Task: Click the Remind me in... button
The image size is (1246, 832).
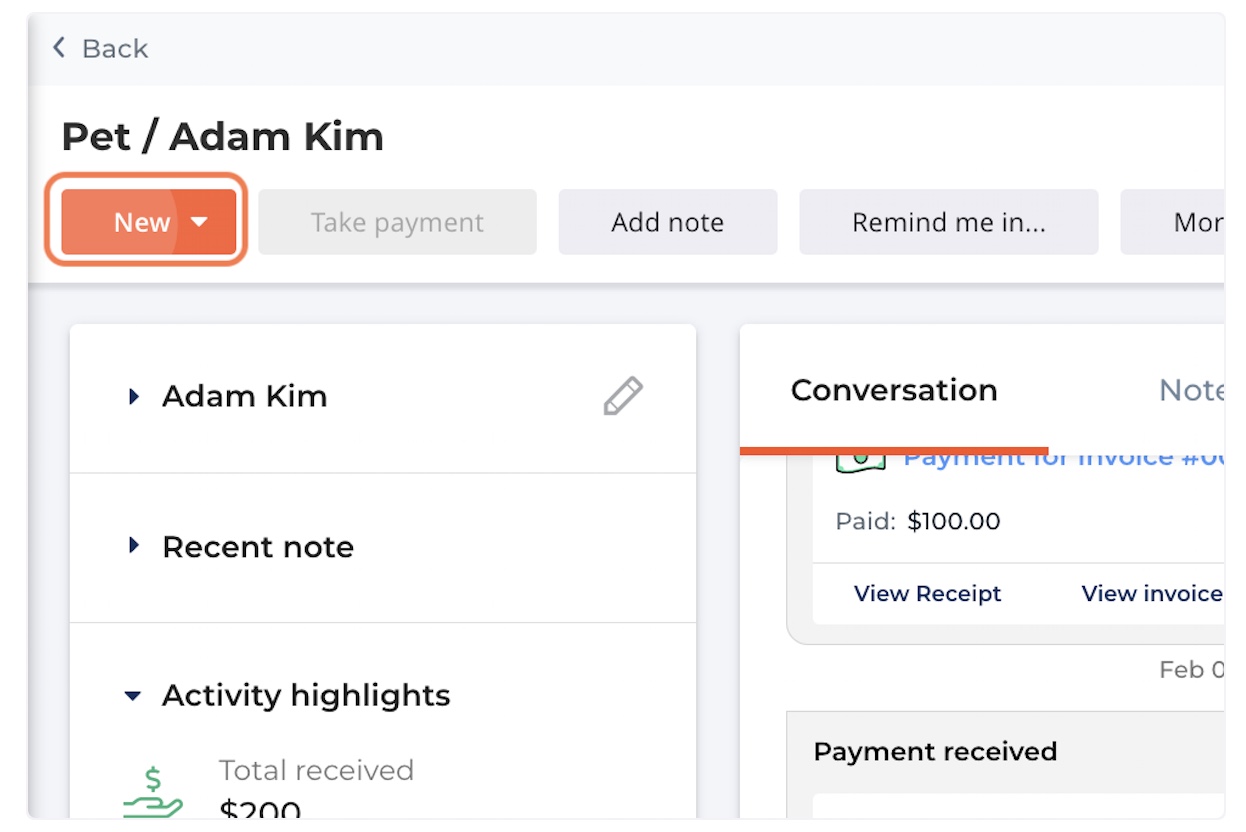Action: [x=948, y=222]
